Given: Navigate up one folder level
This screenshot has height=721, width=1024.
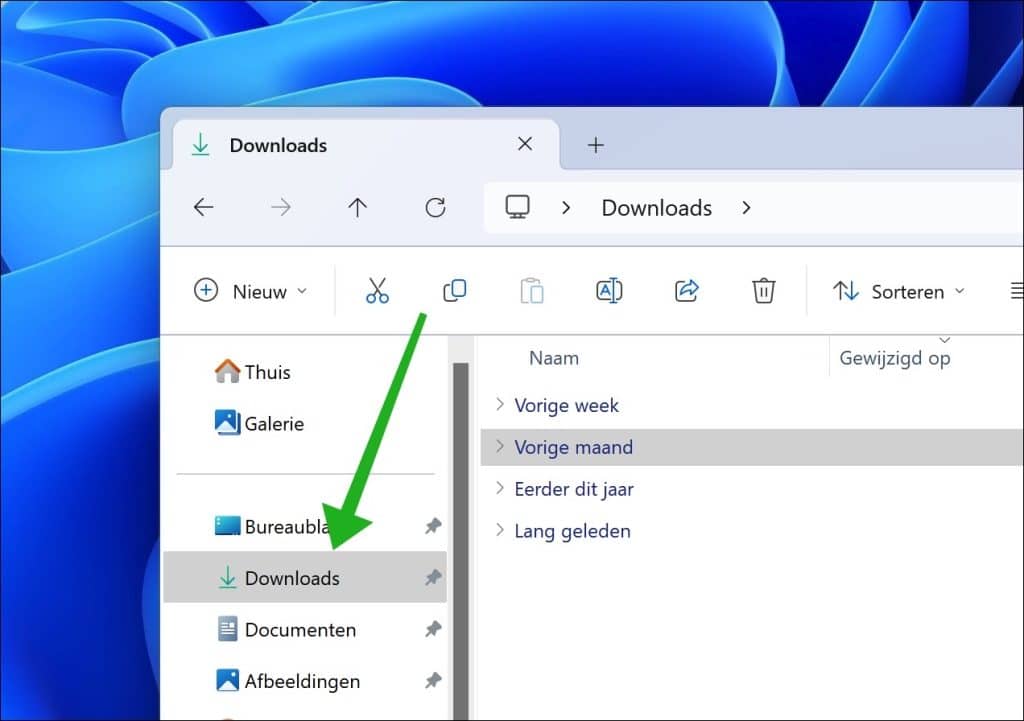Looking at the screenshot, I should click(x=357, y=208).
